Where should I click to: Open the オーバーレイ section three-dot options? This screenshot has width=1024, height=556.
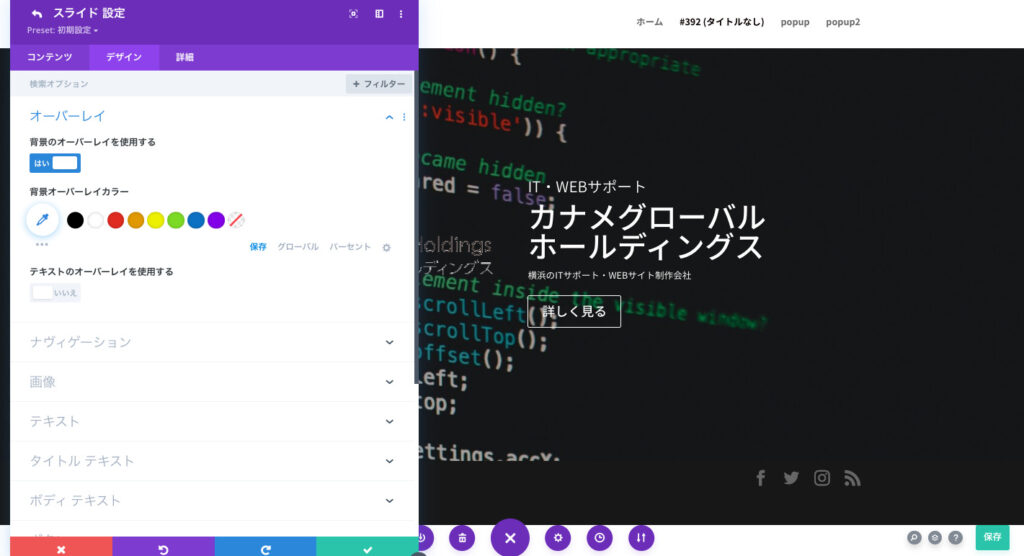pyautogui.click(x=404, y=117)
